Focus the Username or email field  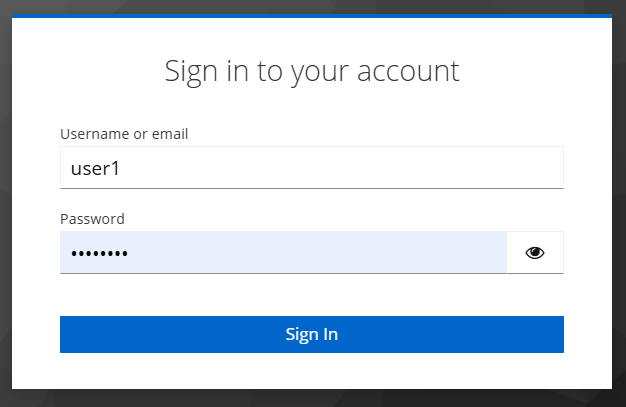click(311, 167)
